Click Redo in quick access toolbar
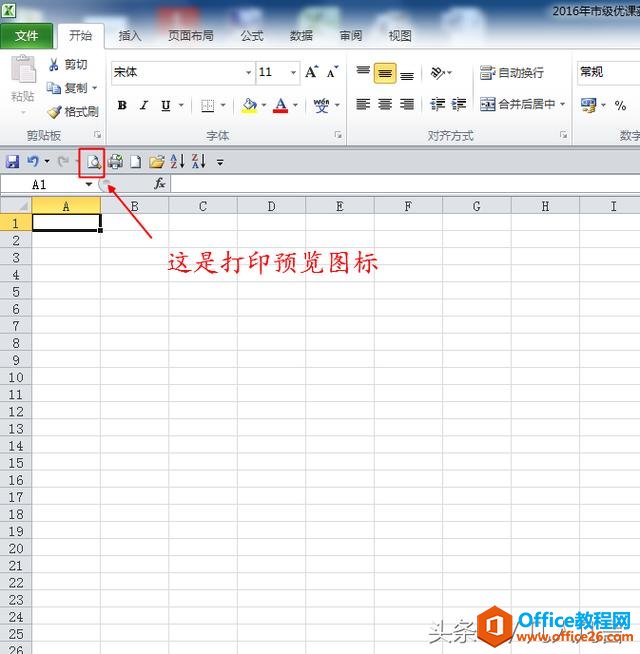This screenshot has width=640, height=654. 63,161
